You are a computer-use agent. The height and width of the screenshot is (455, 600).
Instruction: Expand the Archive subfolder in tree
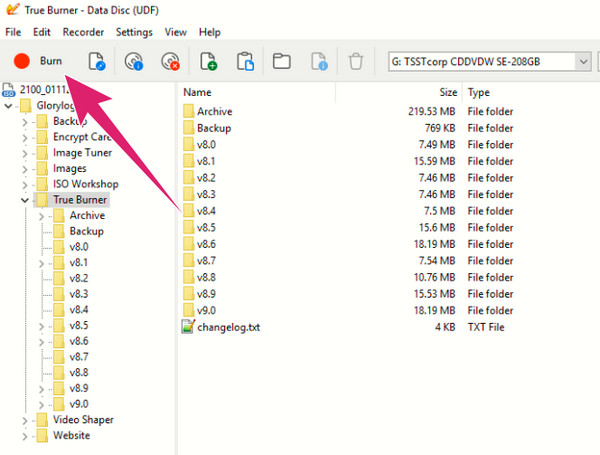(x=41, y=216)
